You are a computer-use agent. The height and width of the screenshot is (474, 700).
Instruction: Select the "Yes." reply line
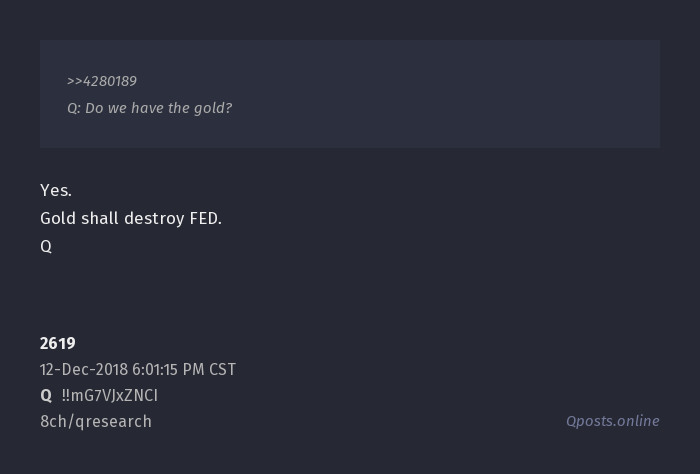pos(56,190)
